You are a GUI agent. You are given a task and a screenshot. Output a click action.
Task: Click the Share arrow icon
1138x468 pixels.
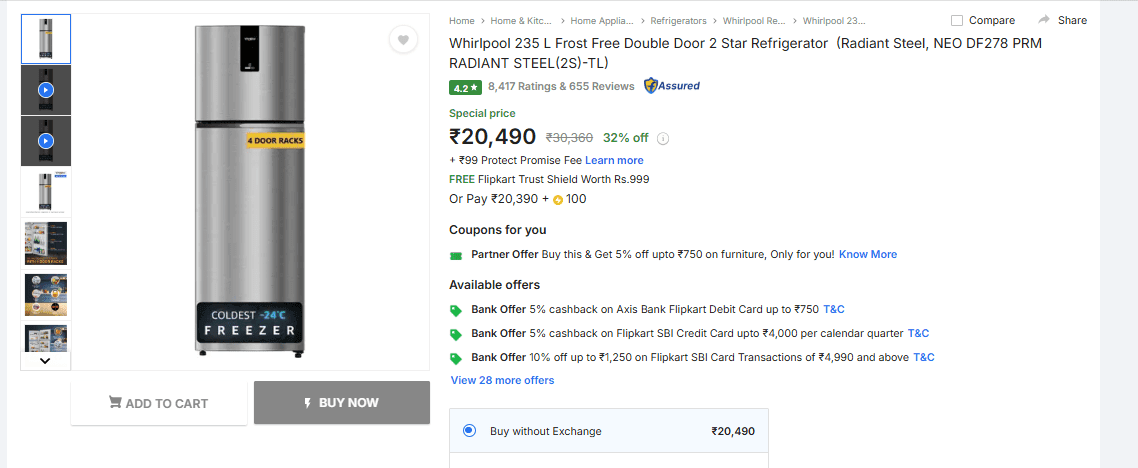[1044, 20]
